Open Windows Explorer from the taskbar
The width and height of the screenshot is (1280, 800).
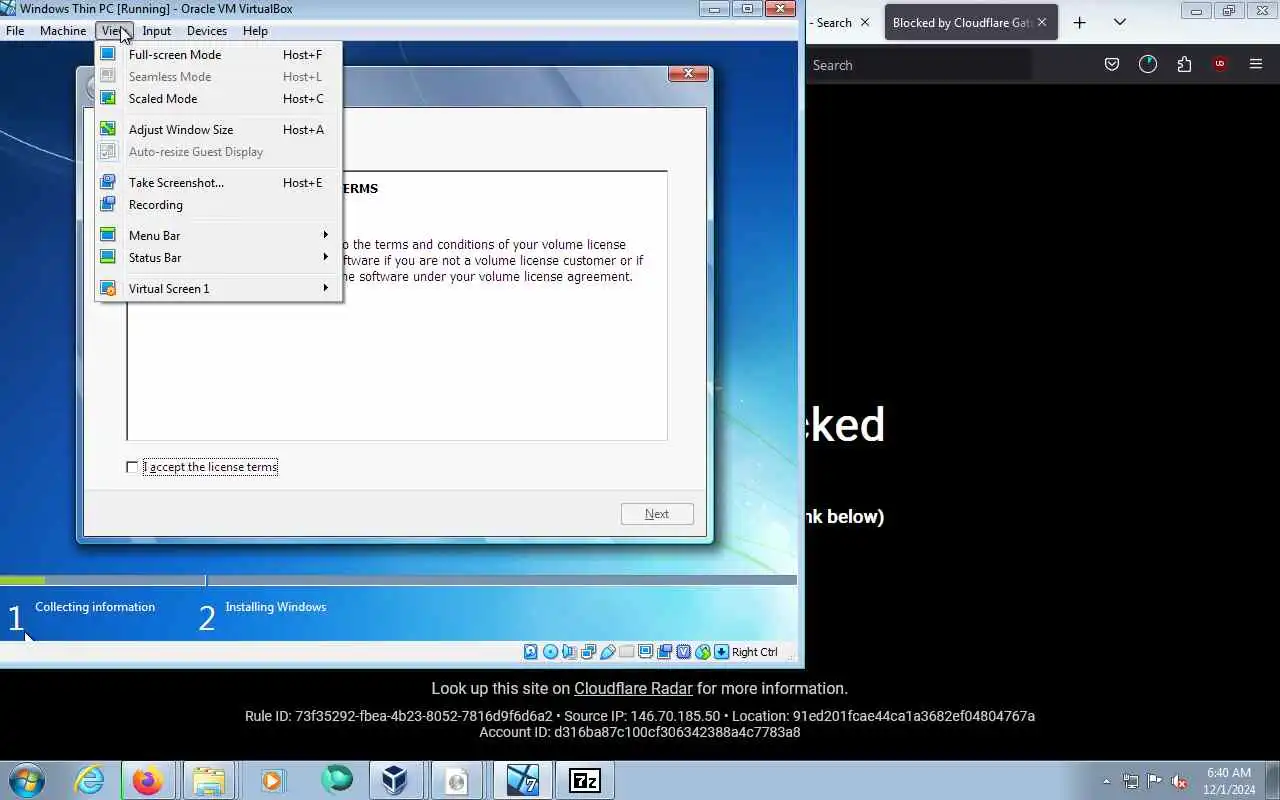click(x=209, y=780)
